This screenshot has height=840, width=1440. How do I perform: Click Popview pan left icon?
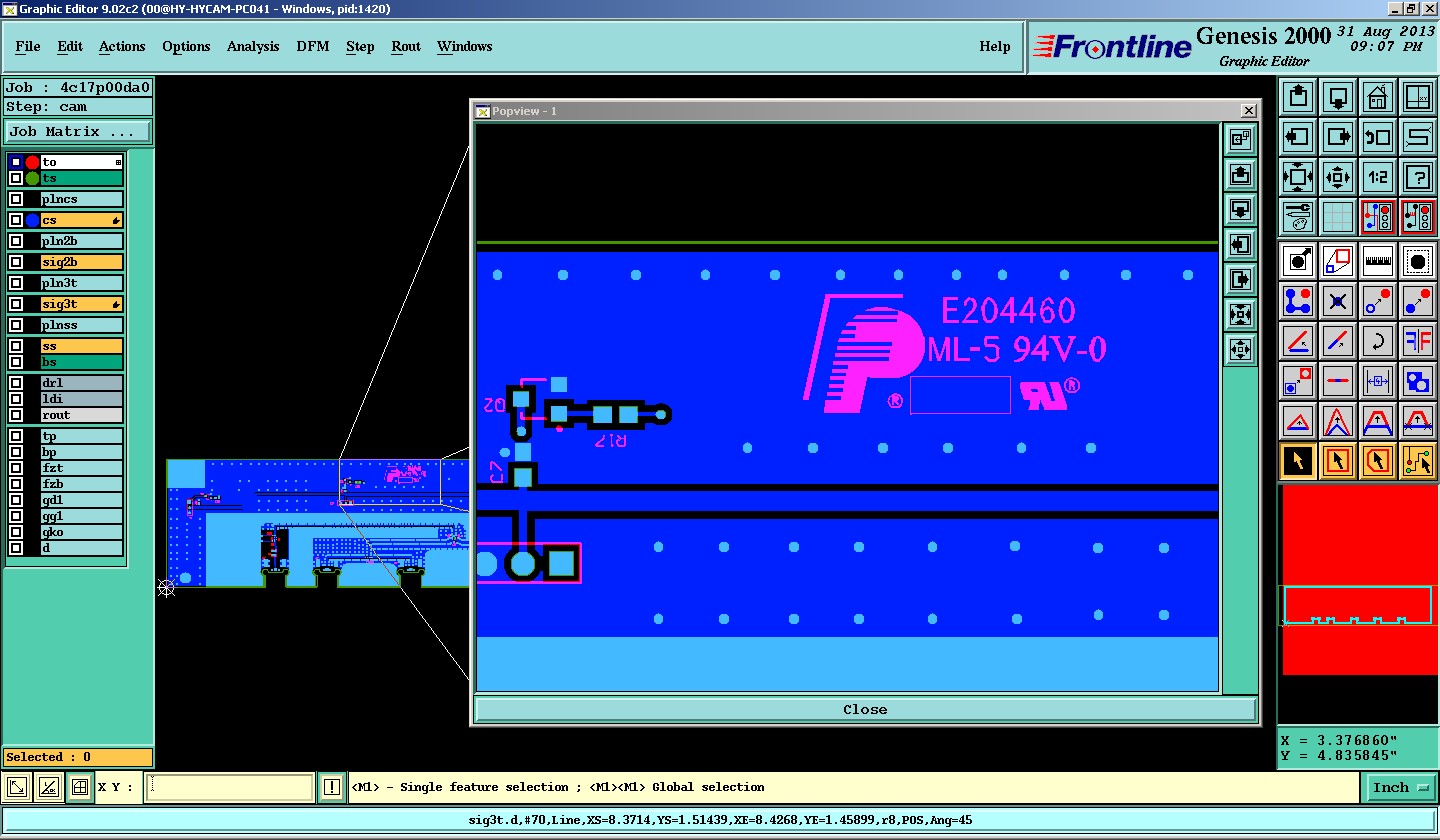point(1241,244)
